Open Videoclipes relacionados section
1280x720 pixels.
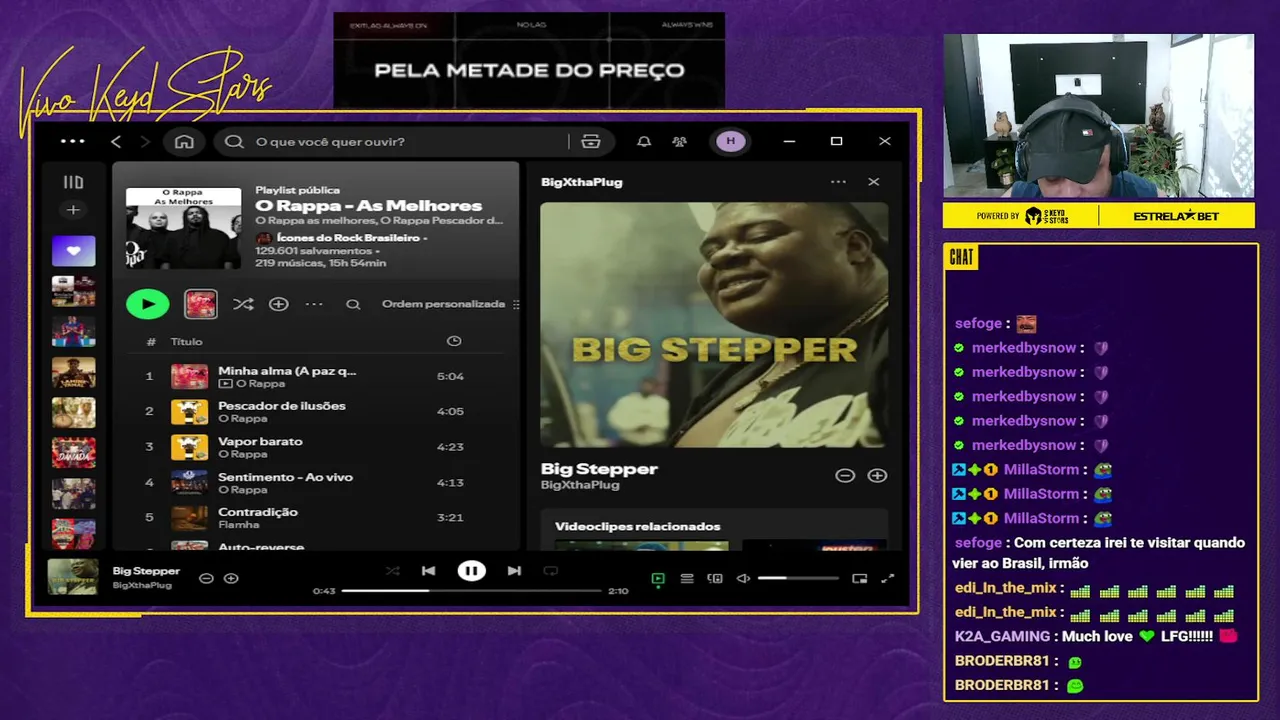pos(637,526)
